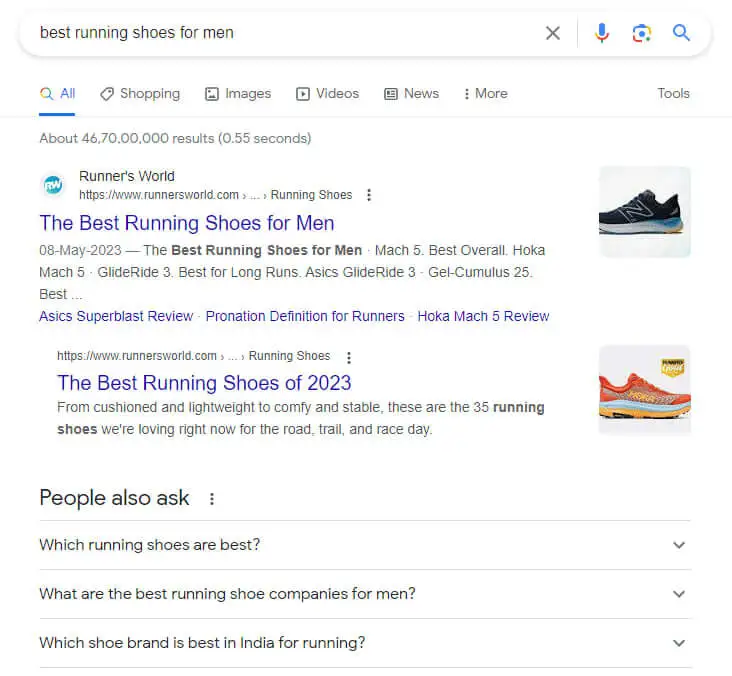Clear the search box with the X icon
The image size is (732, 676).
pyautogui.click(x=553, y=33)
